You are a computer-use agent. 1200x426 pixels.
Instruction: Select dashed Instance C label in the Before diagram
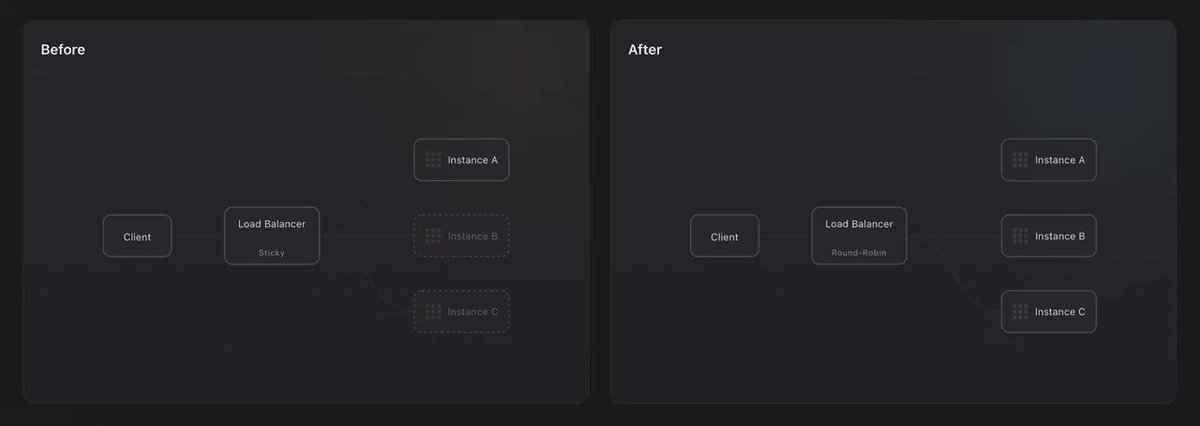point(473,312)
